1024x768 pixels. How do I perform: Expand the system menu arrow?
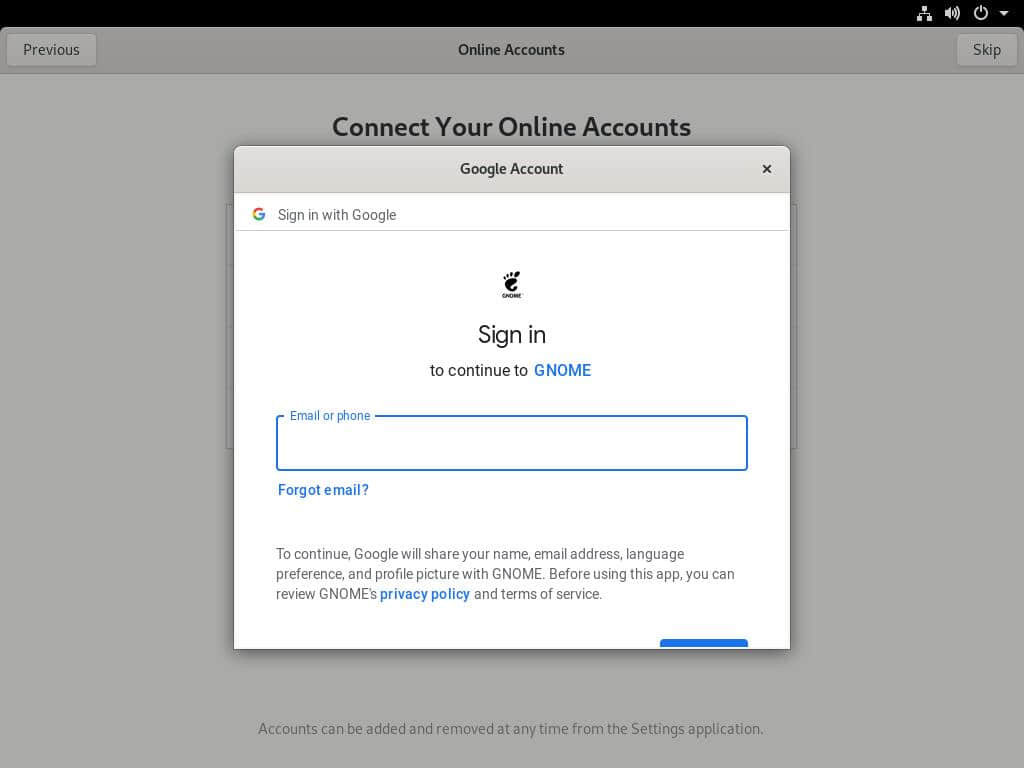1004,13
